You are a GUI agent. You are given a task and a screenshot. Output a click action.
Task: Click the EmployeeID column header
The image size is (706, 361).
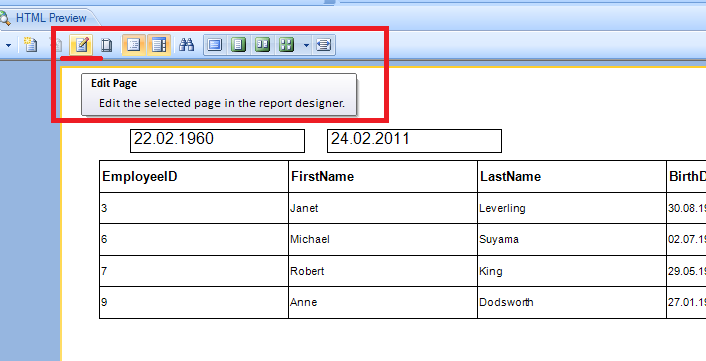[x=194, y=176]
